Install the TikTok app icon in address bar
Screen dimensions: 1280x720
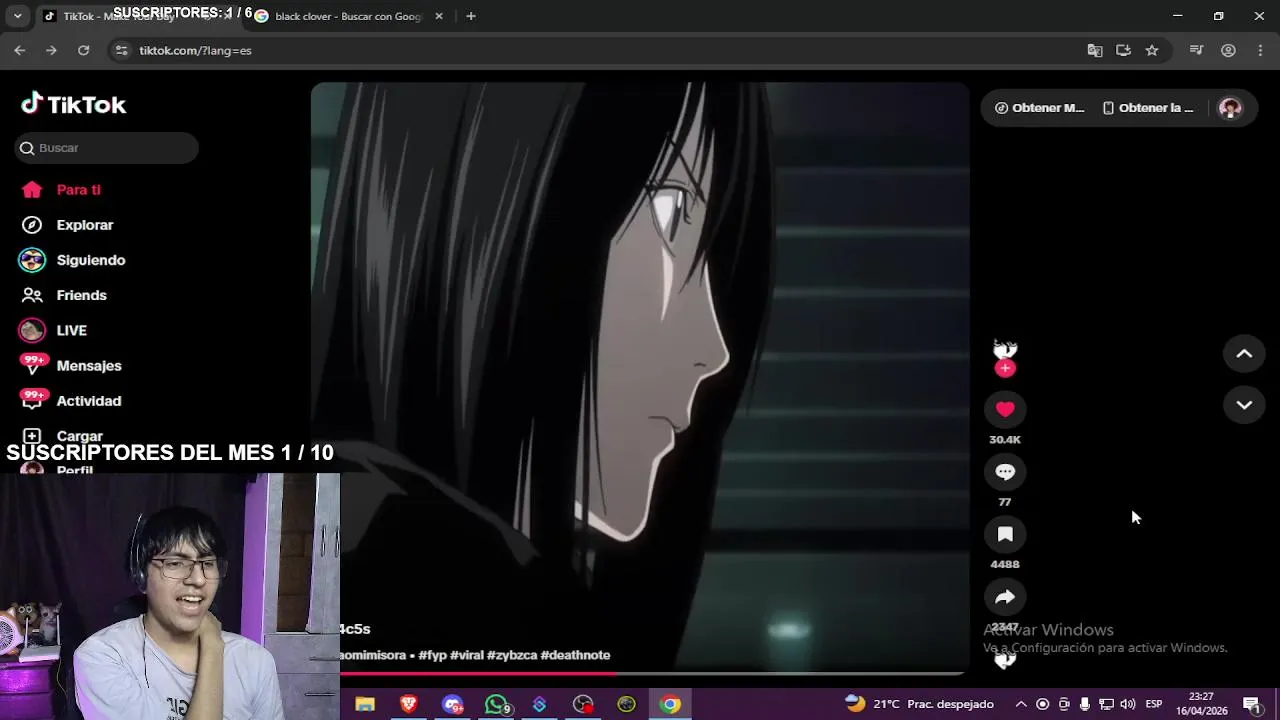[1123, 50]
